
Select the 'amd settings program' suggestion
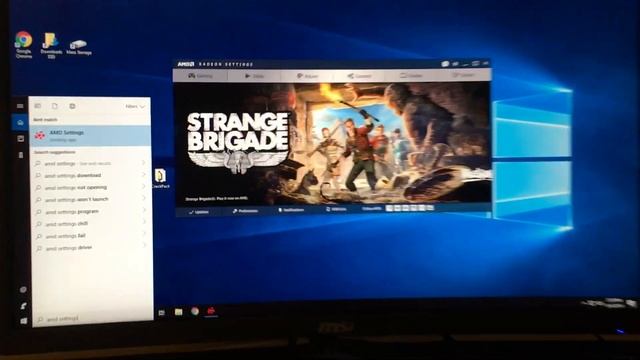coord(90,212)
